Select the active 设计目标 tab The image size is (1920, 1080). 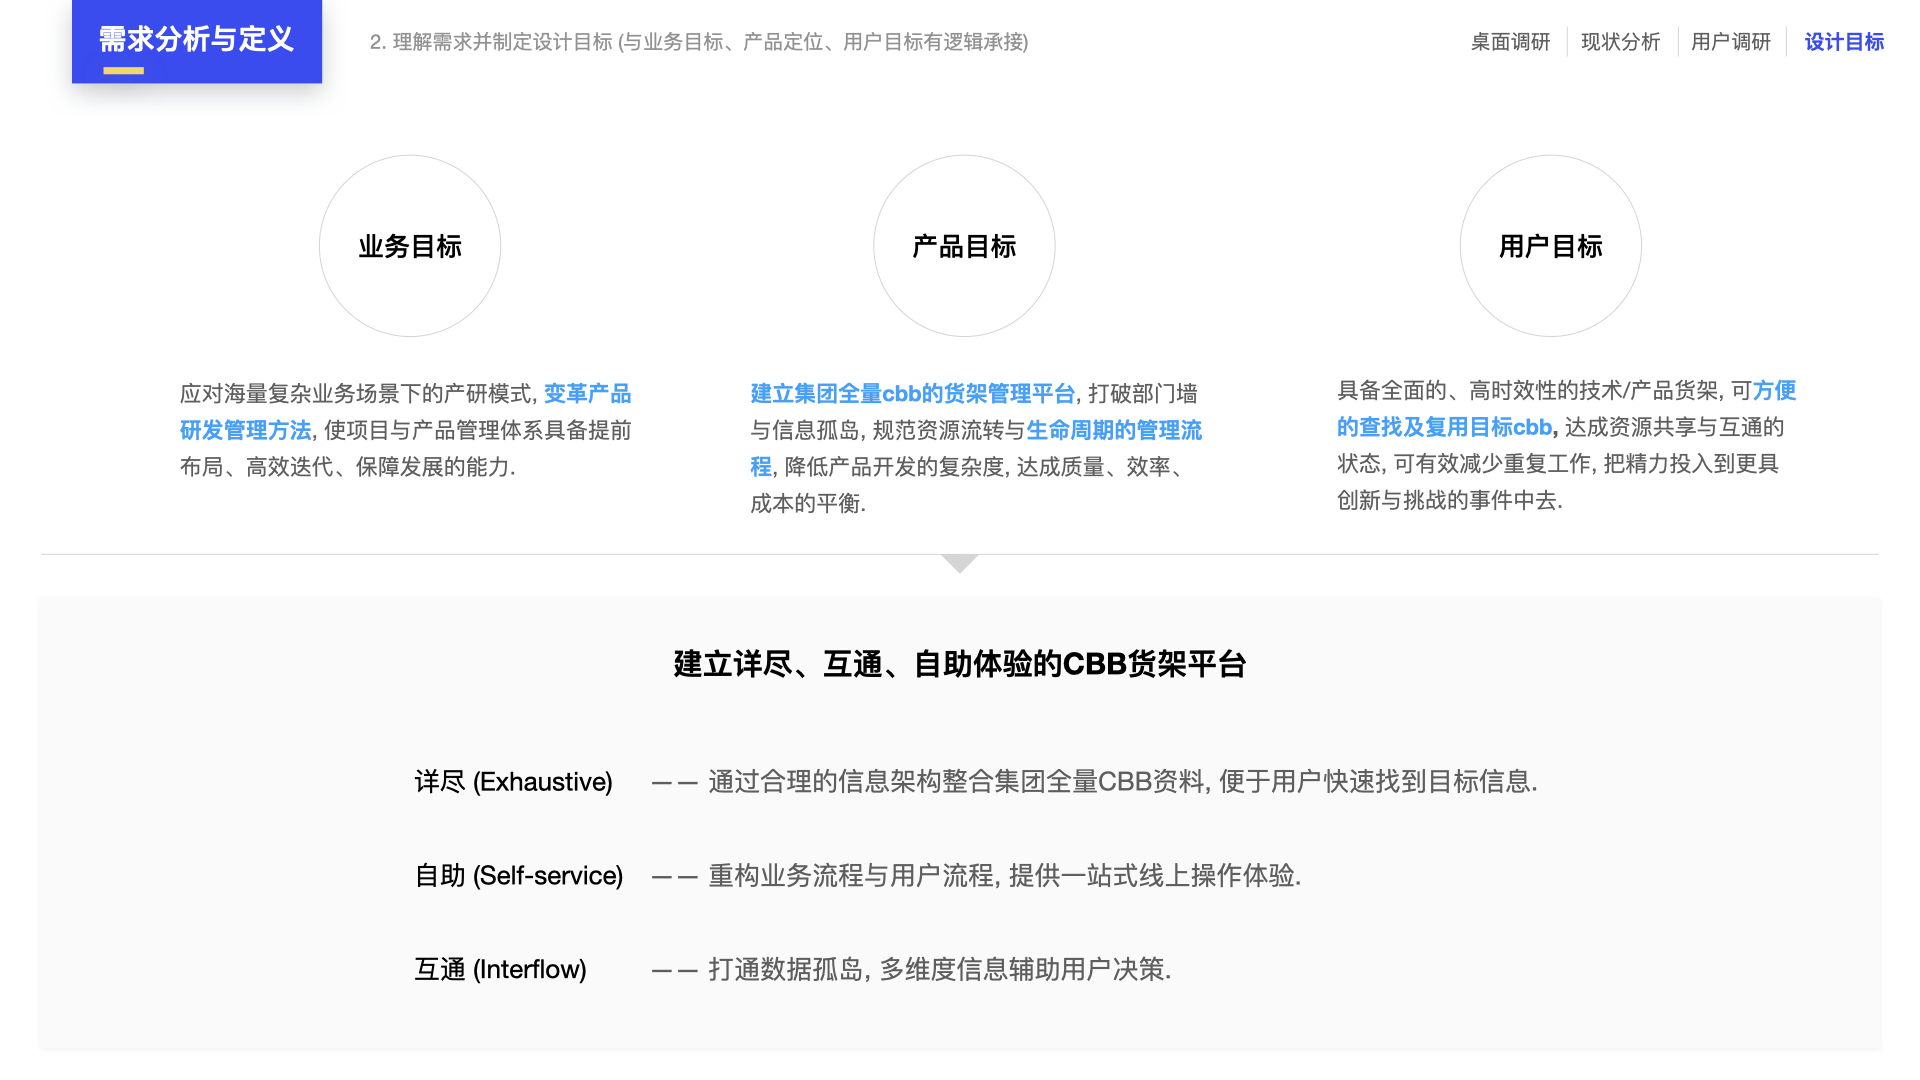[1844, 42]
